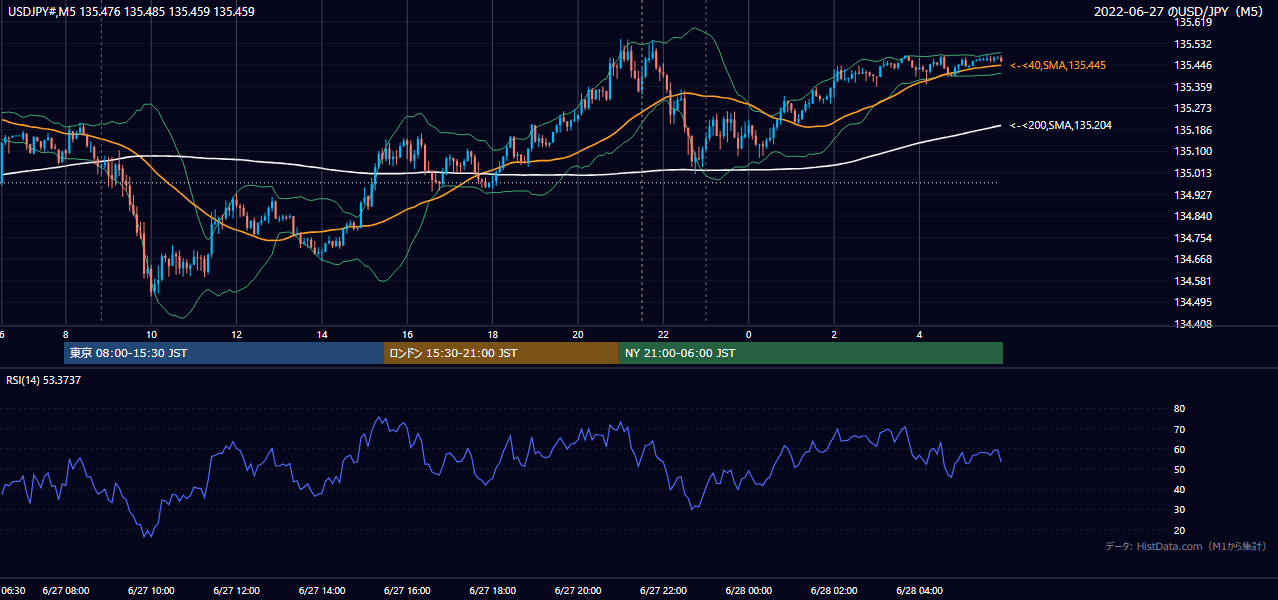Click the RSI scale value 60
Image resolution: width=1278 pixels, height=600 pixels.
[x=1179, y=449]
